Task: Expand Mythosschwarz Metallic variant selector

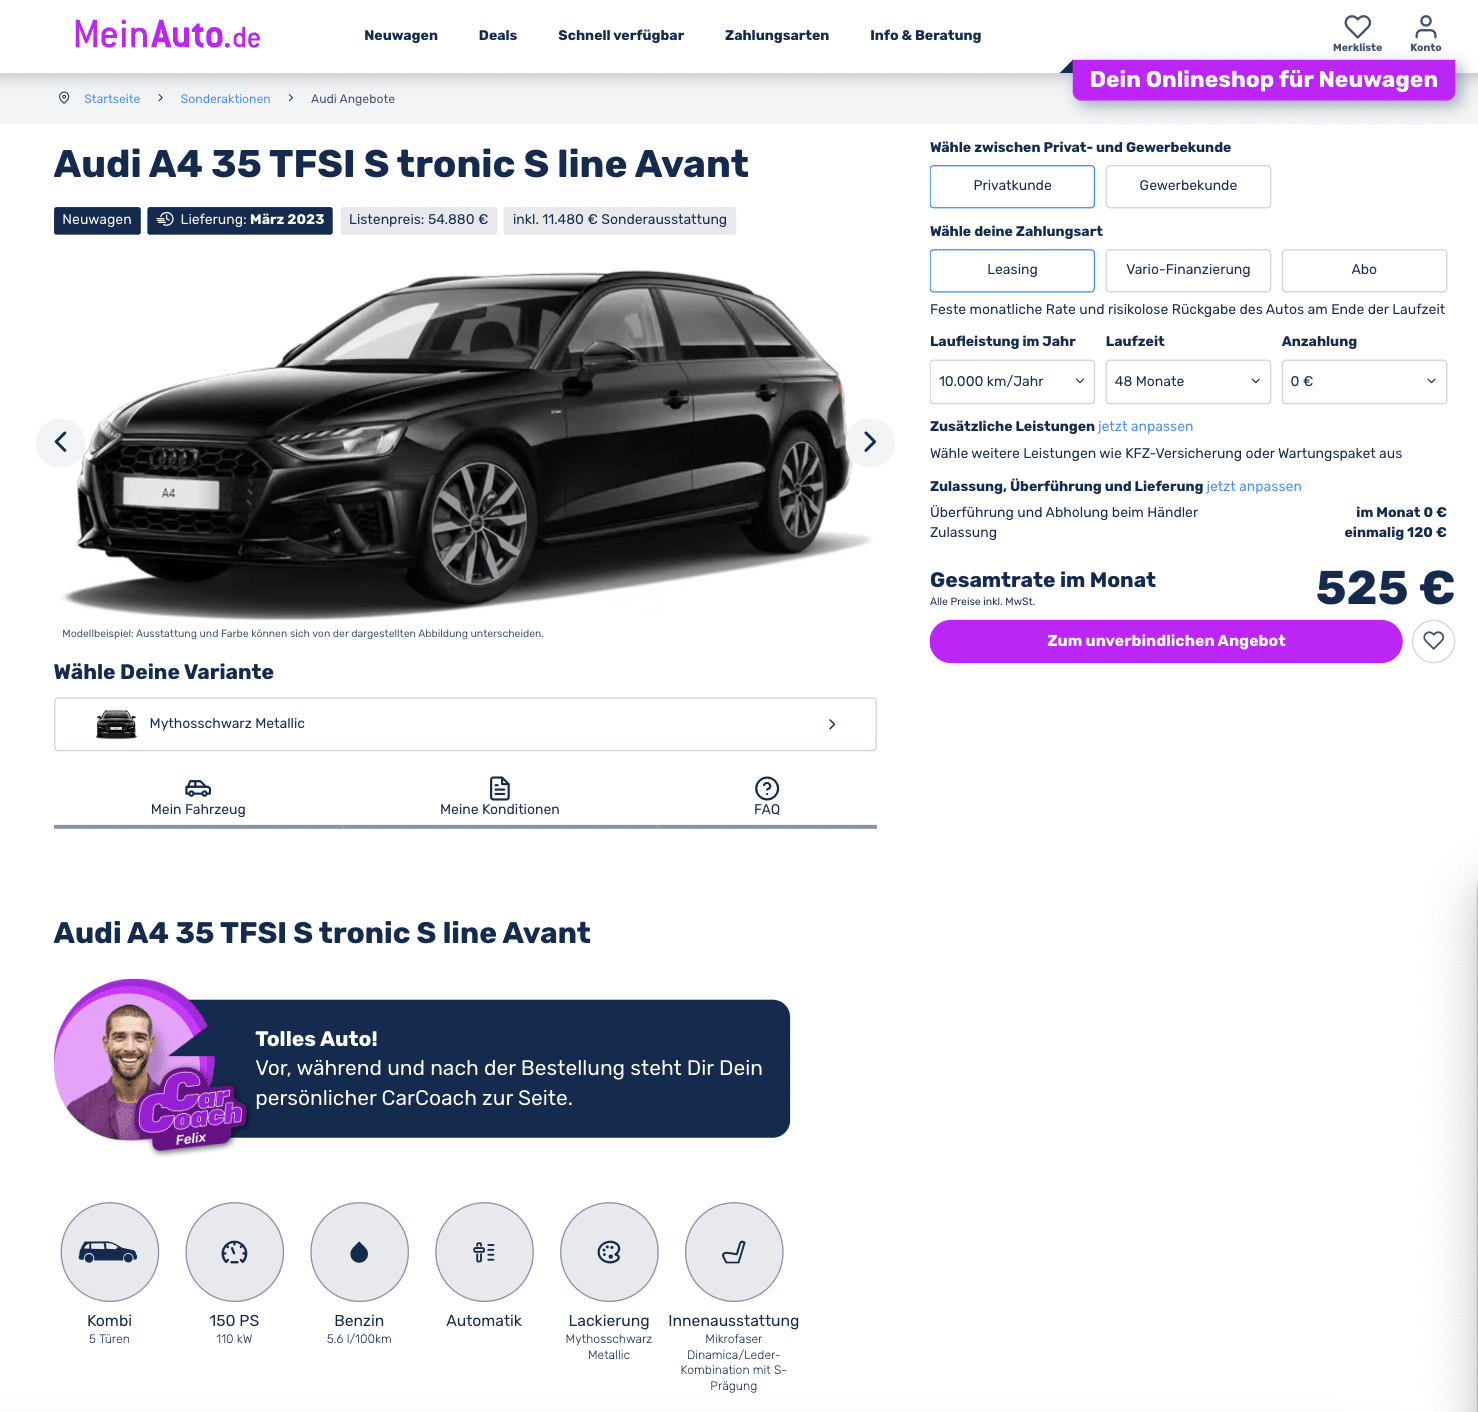Action: [465, 724]
